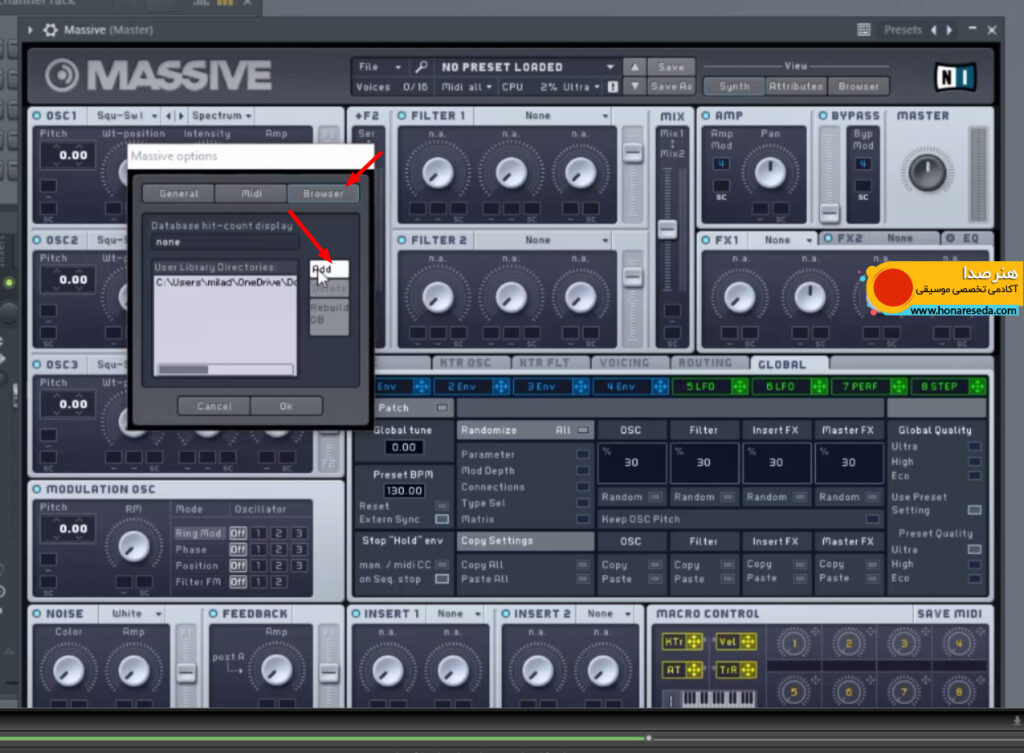Click the Master volume knob

(927, 172)
